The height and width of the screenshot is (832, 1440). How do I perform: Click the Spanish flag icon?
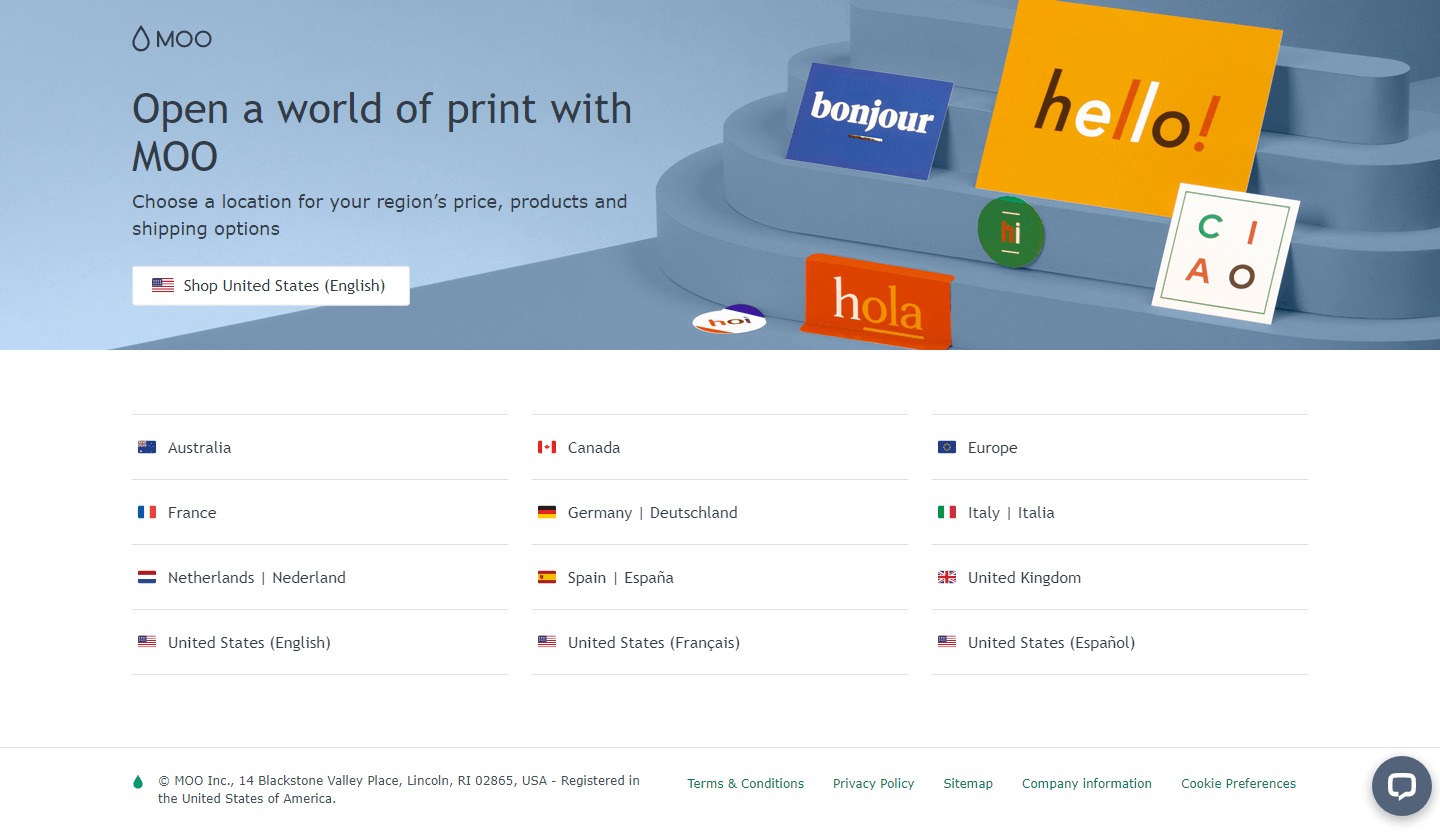point(547,577)
